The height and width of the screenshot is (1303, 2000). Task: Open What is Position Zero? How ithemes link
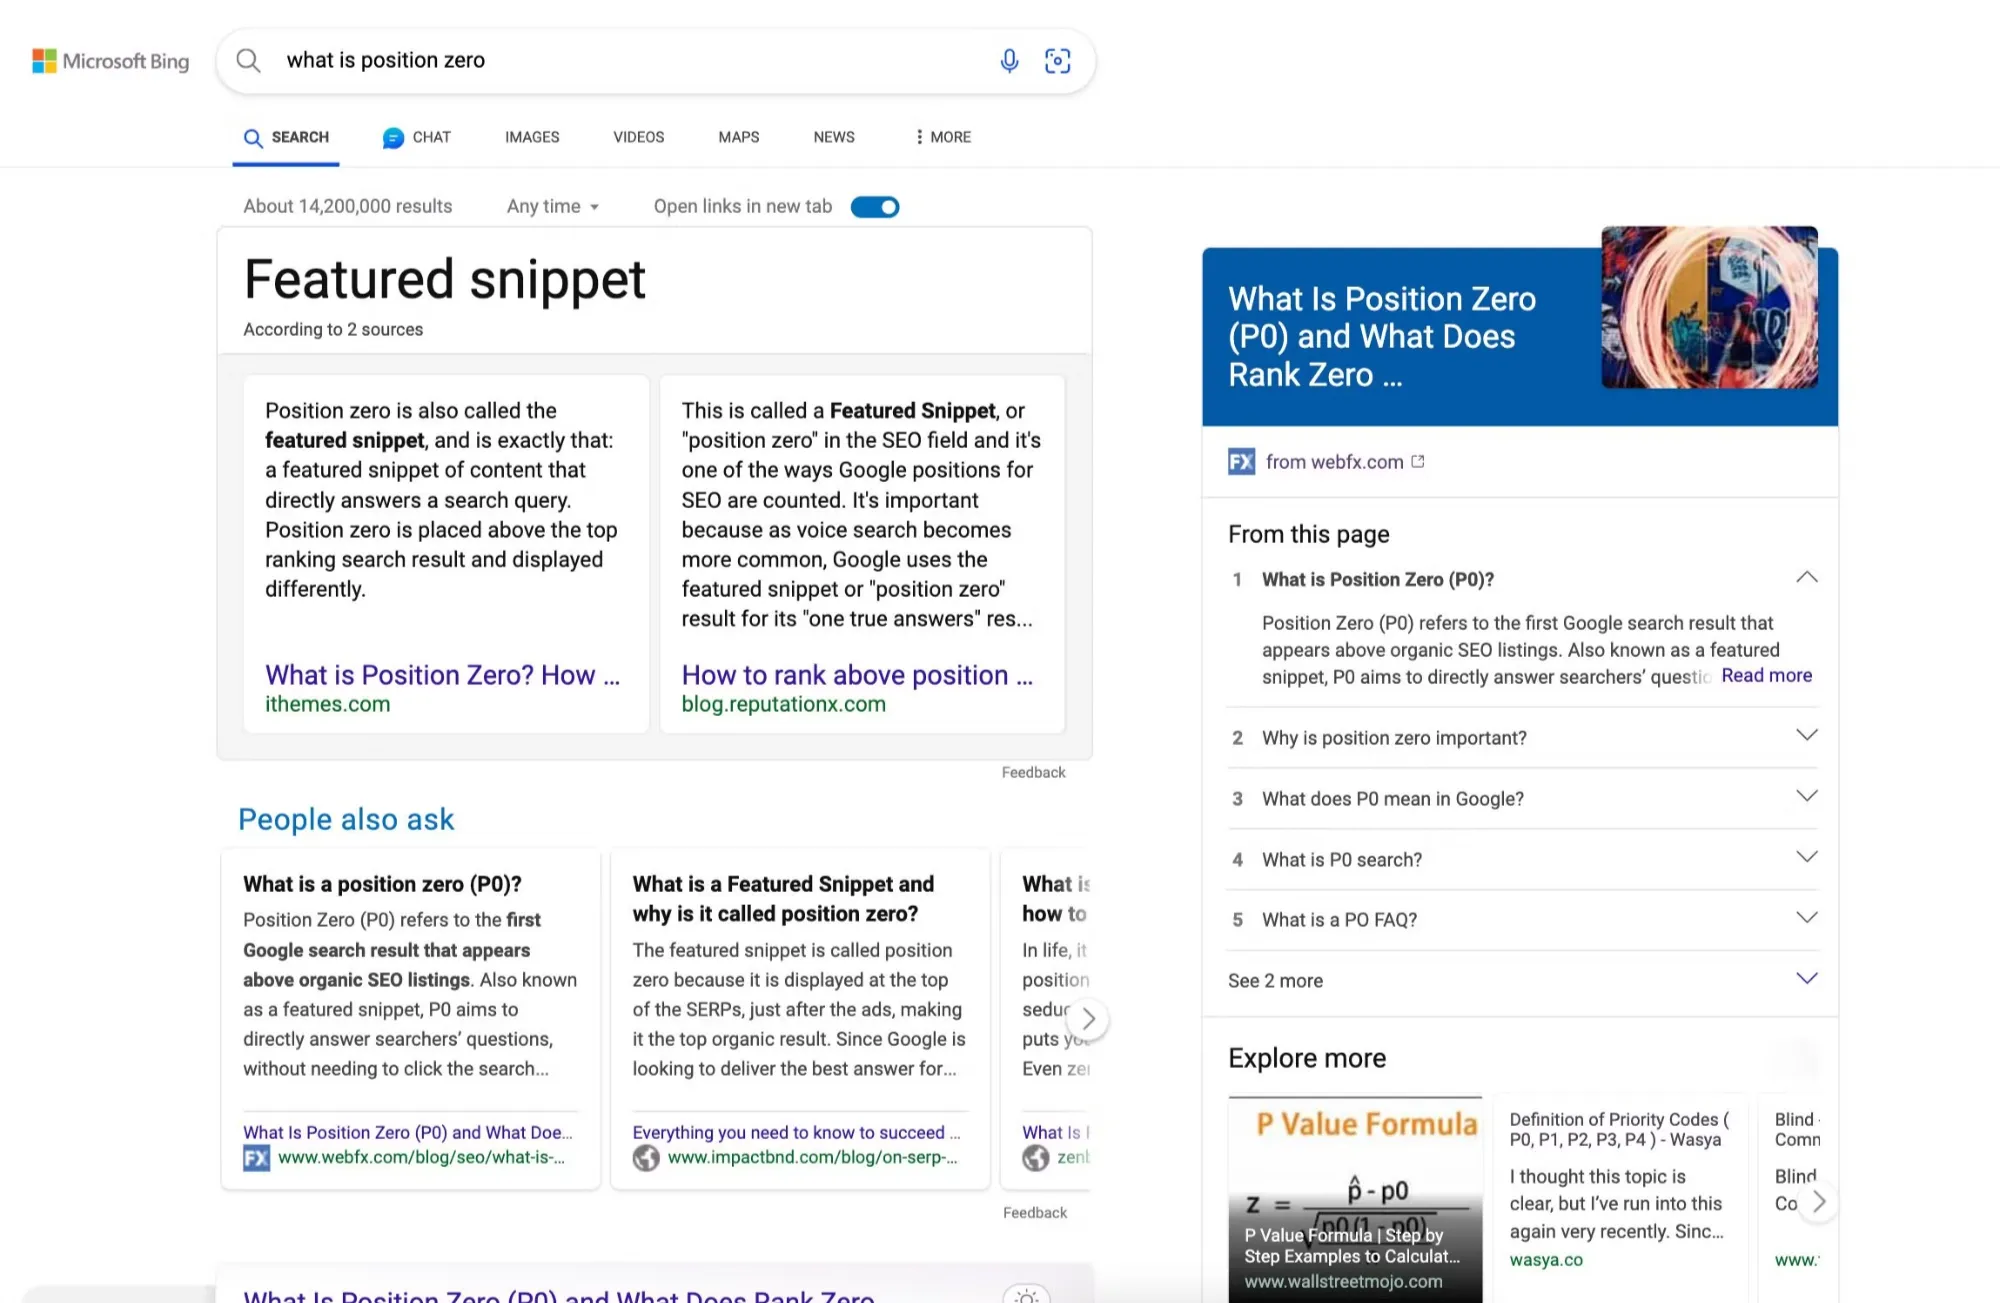[x=442, y=675]
